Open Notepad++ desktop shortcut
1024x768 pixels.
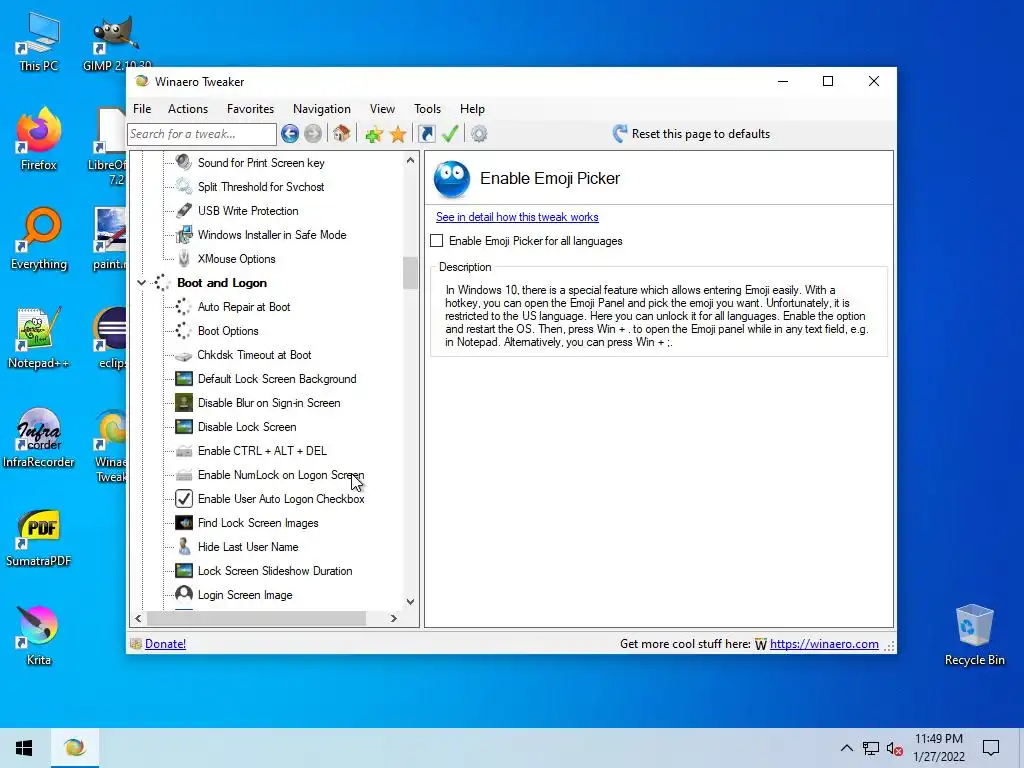click(39, 338)
